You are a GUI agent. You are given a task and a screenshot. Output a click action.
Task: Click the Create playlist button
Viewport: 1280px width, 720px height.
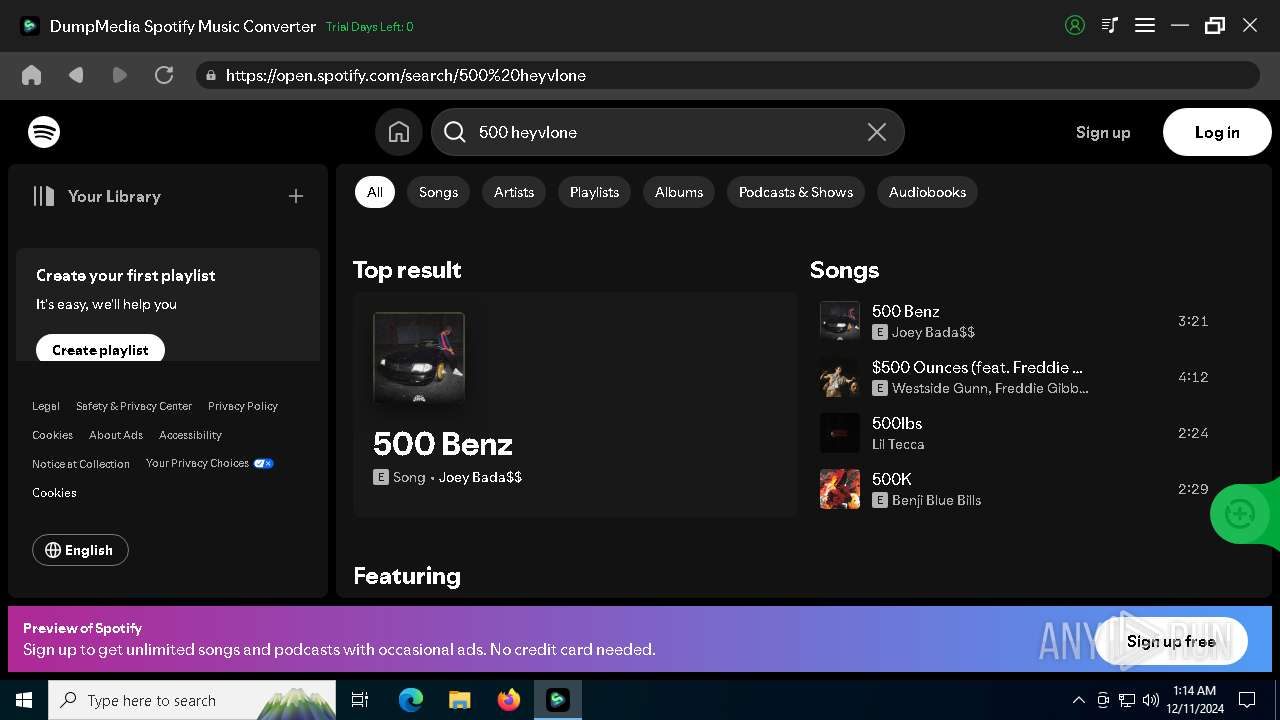coord(100,350)
